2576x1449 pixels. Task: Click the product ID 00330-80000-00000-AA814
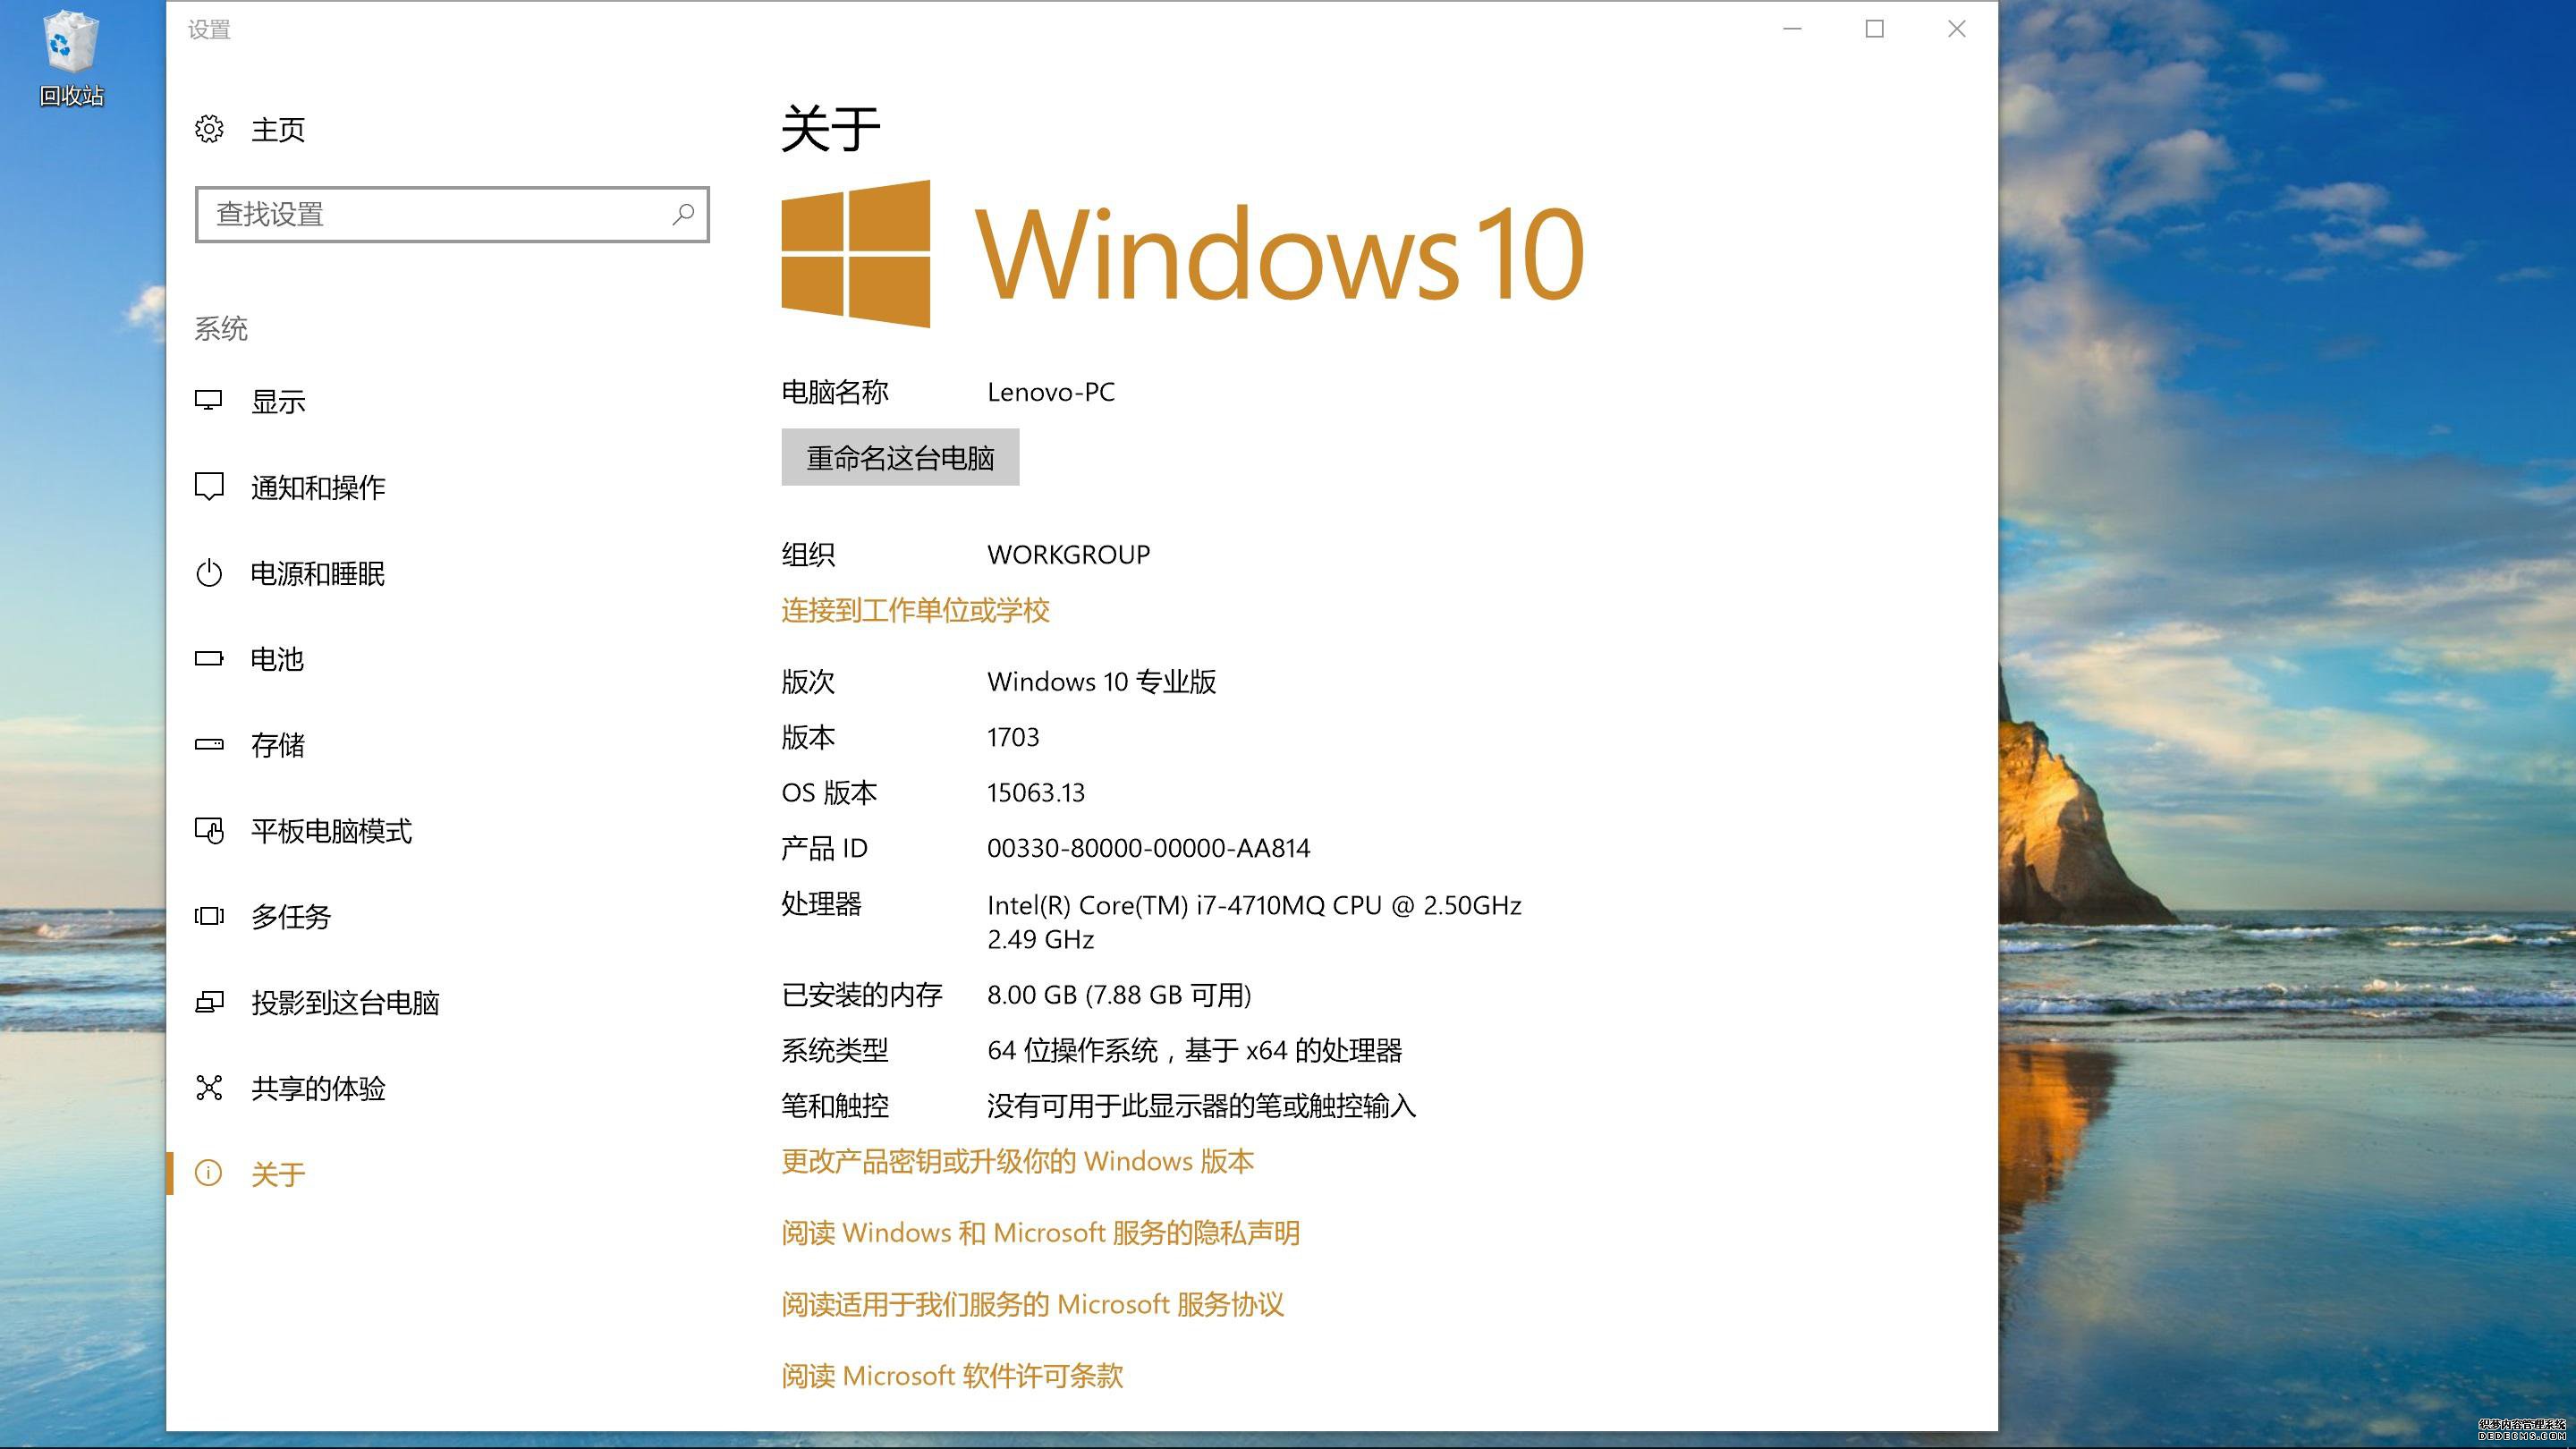1148,848
